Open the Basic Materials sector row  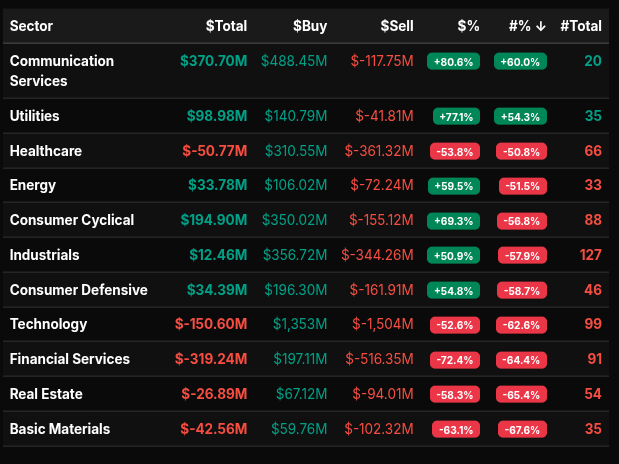[60, 429]
